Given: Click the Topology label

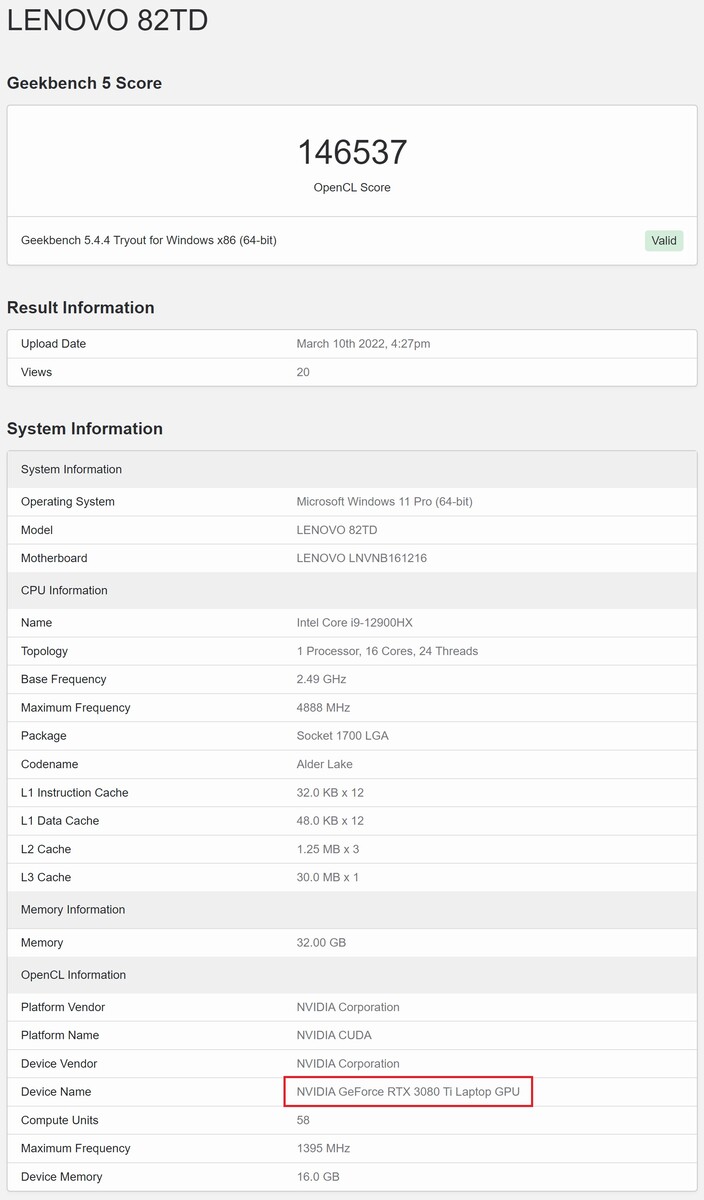Looking at the screenshot, I should tap(44, 651).
